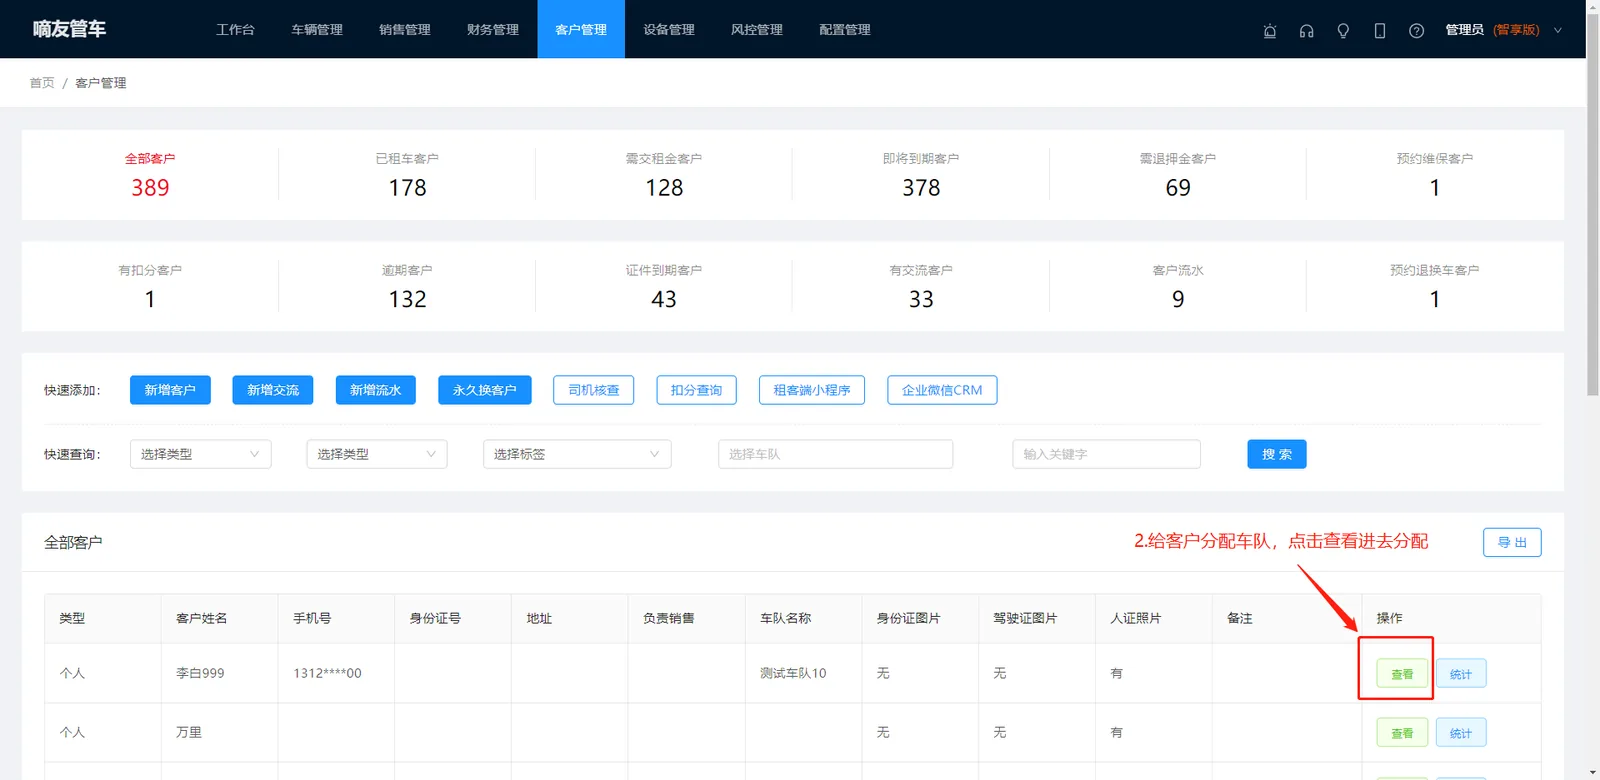Navigate to the 风控管理 menu
The height and width of the screenshot is (780, 1600).
[757, 29]
